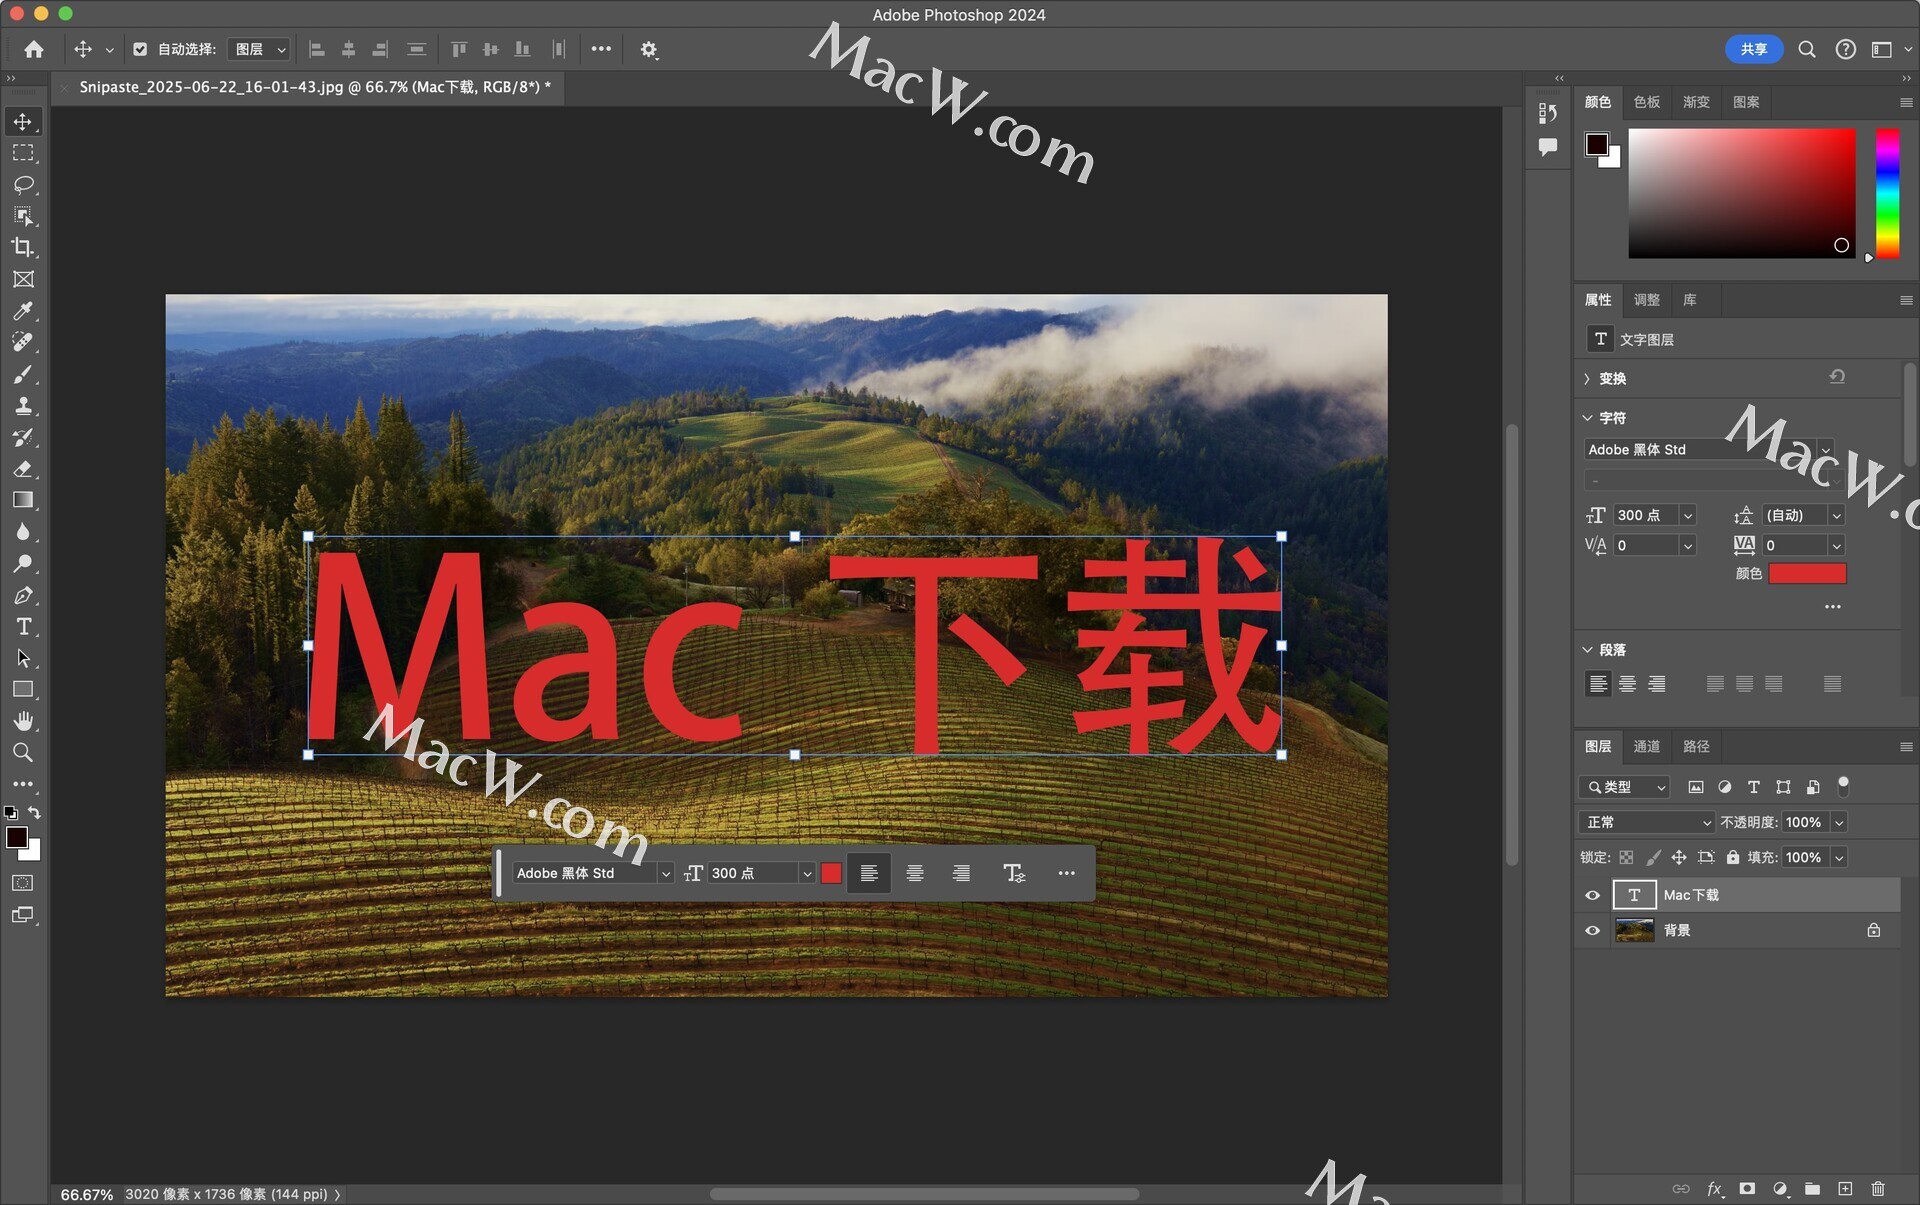Click the 共享 share button
Image resolution: width=1920 pixels, height=1205 pixels.
(x=1754, y=49)
